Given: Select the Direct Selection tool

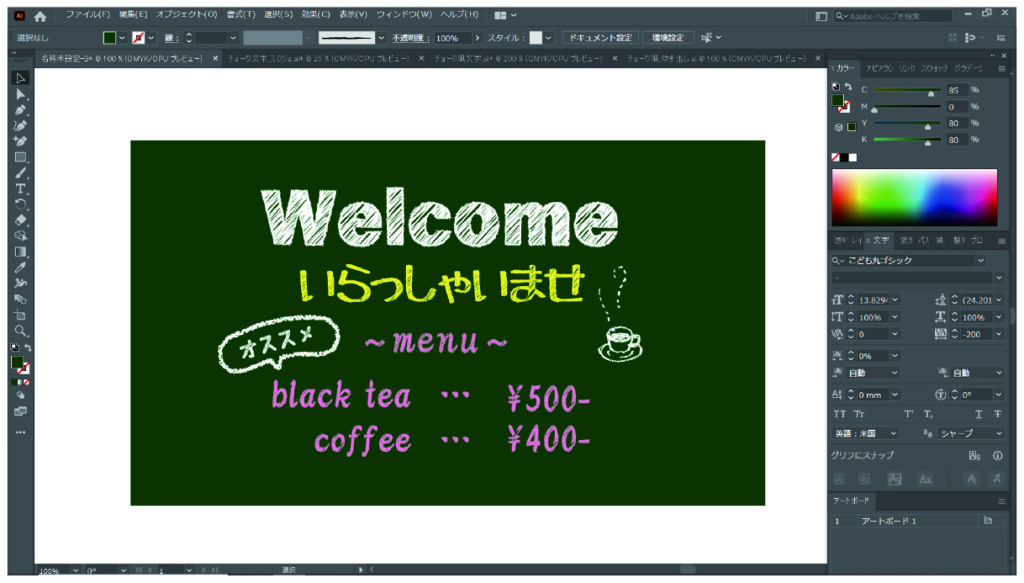Looking at the screenshot, I should [20, 95].
